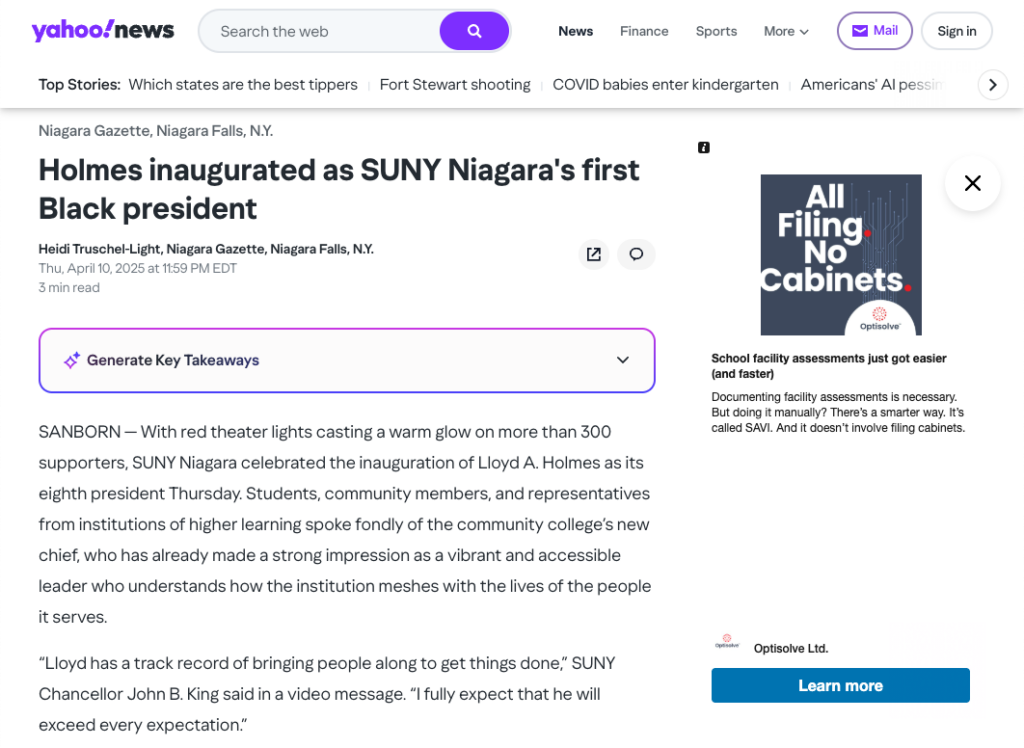Open Yahoo Mail
Screen dimensions: 1024x748
pos(874,31)
